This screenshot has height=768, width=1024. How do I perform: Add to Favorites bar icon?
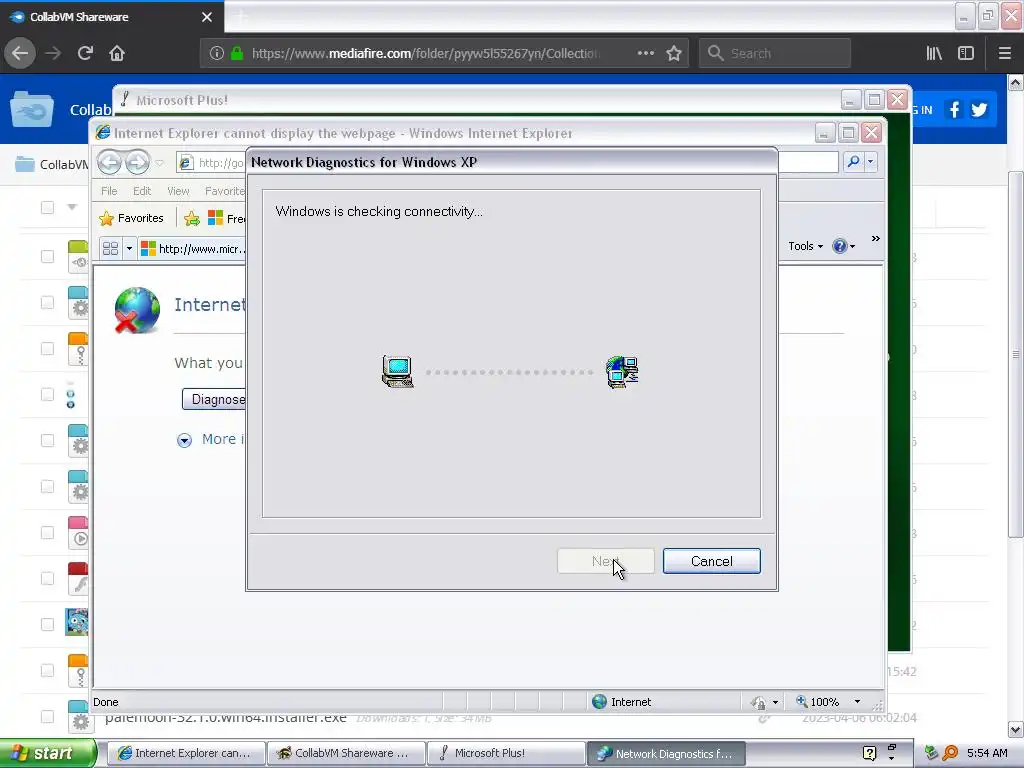tap(191, 218)
